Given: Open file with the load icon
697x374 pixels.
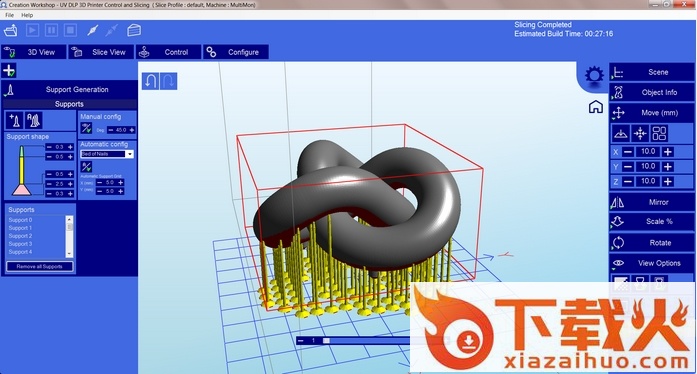Looking at the screenshot, I should pos(10,30).
